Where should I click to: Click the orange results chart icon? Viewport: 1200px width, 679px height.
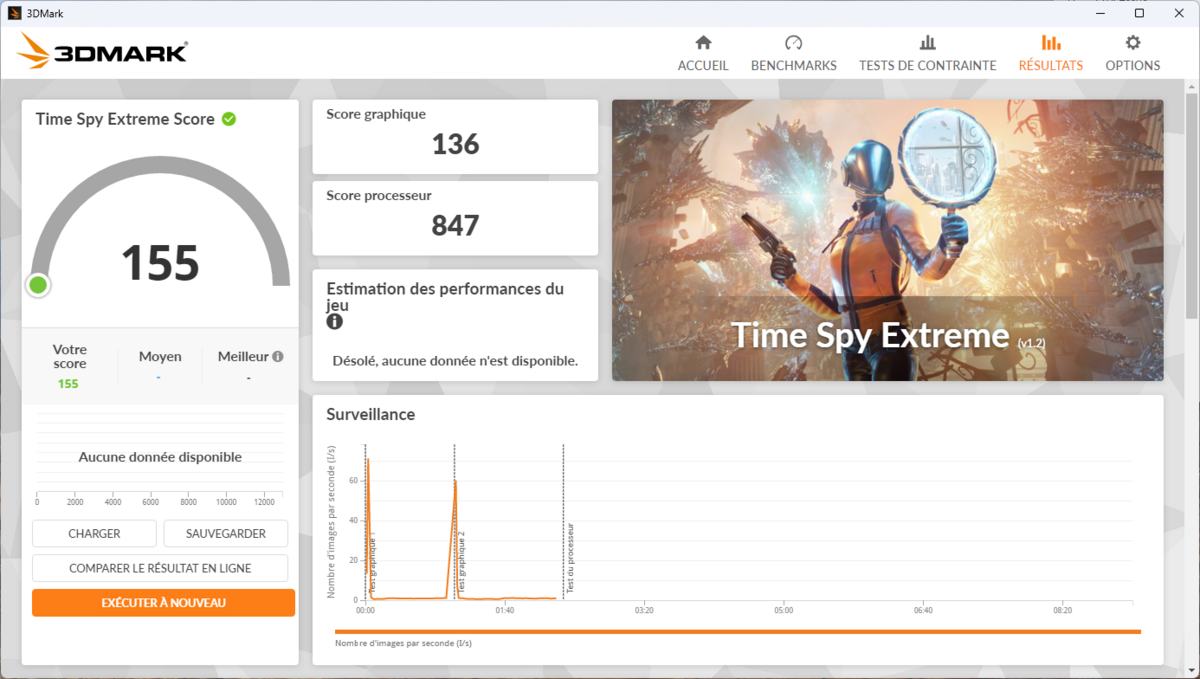tap(1051, 43)
